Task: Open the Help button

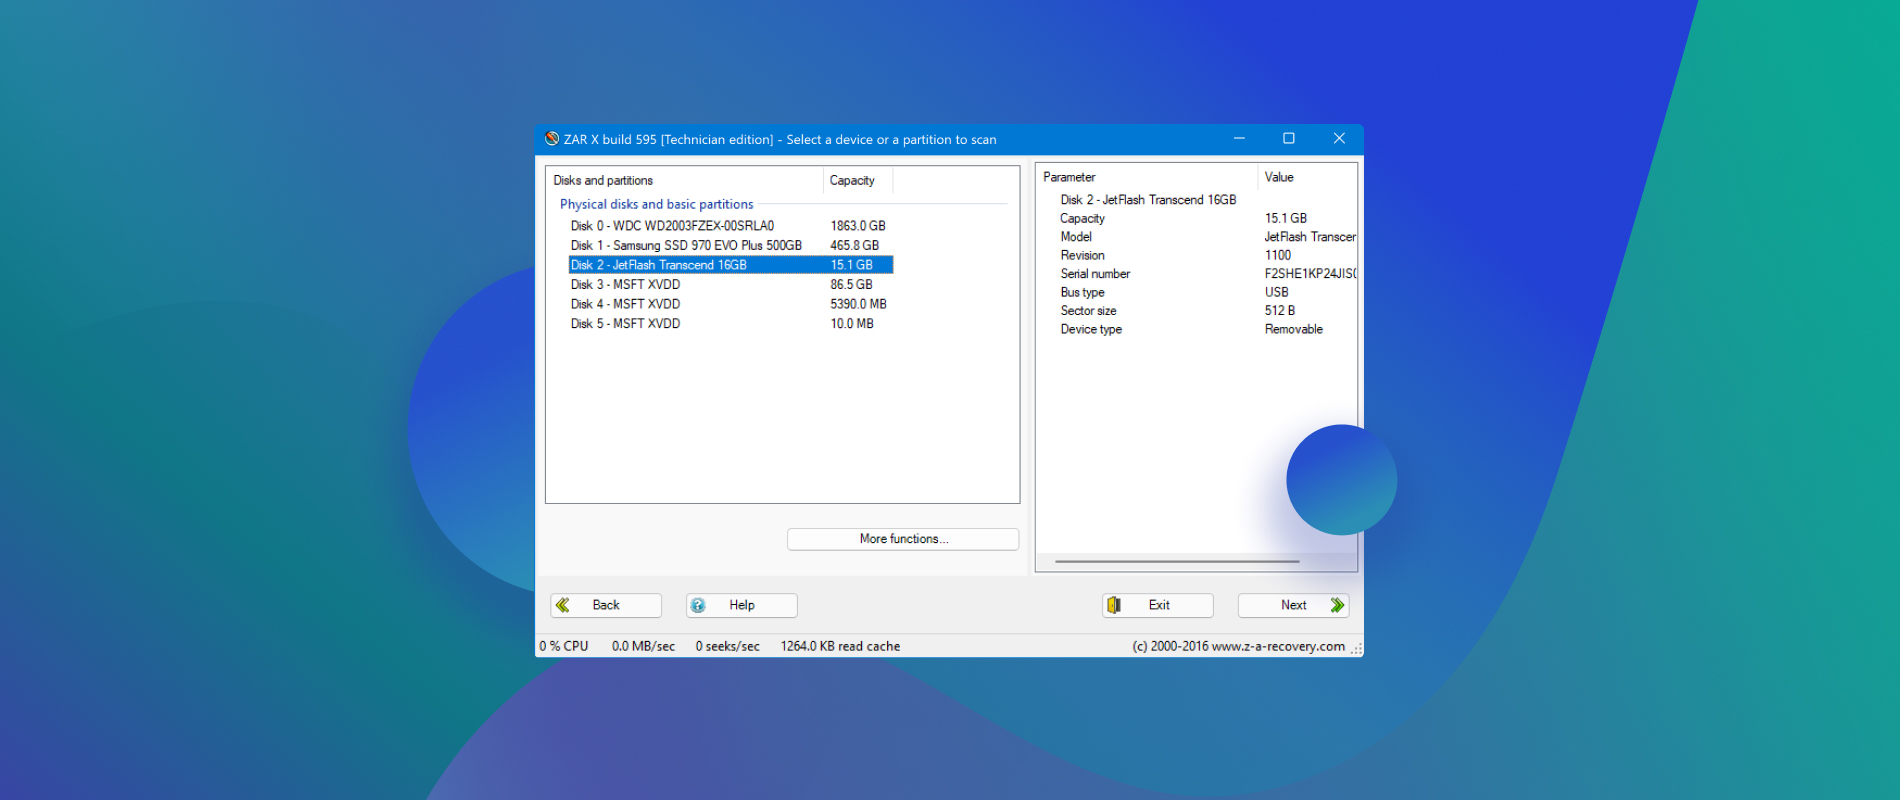Action: pos(742,605)
